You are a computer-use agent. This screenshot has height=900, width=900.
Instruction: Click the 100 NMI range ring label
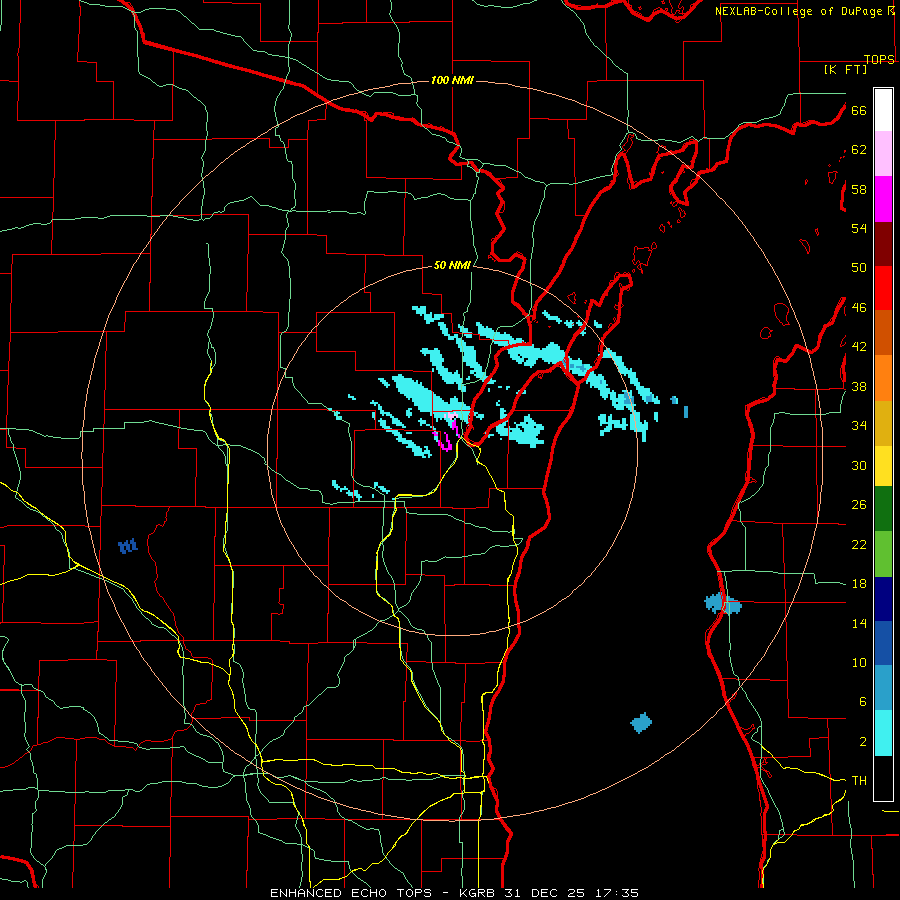pos(452,80)
